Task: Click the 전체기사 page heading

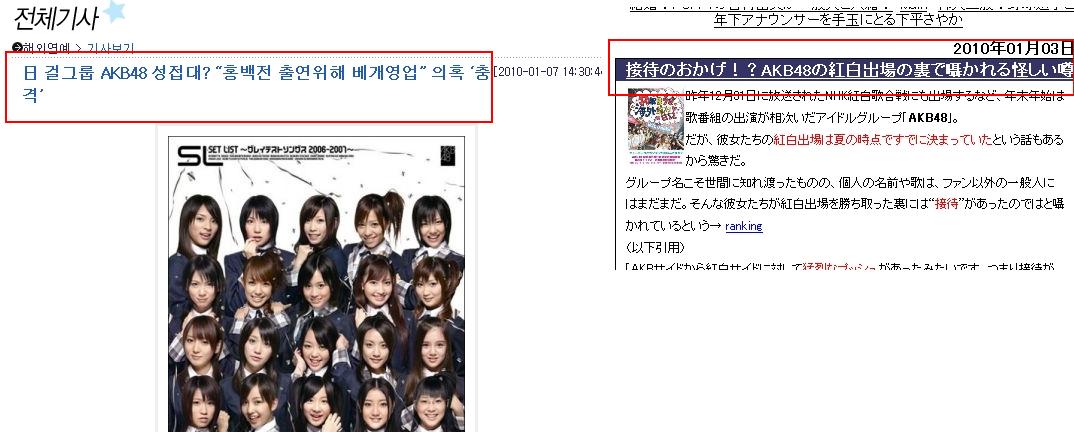Action: point(55,18)
